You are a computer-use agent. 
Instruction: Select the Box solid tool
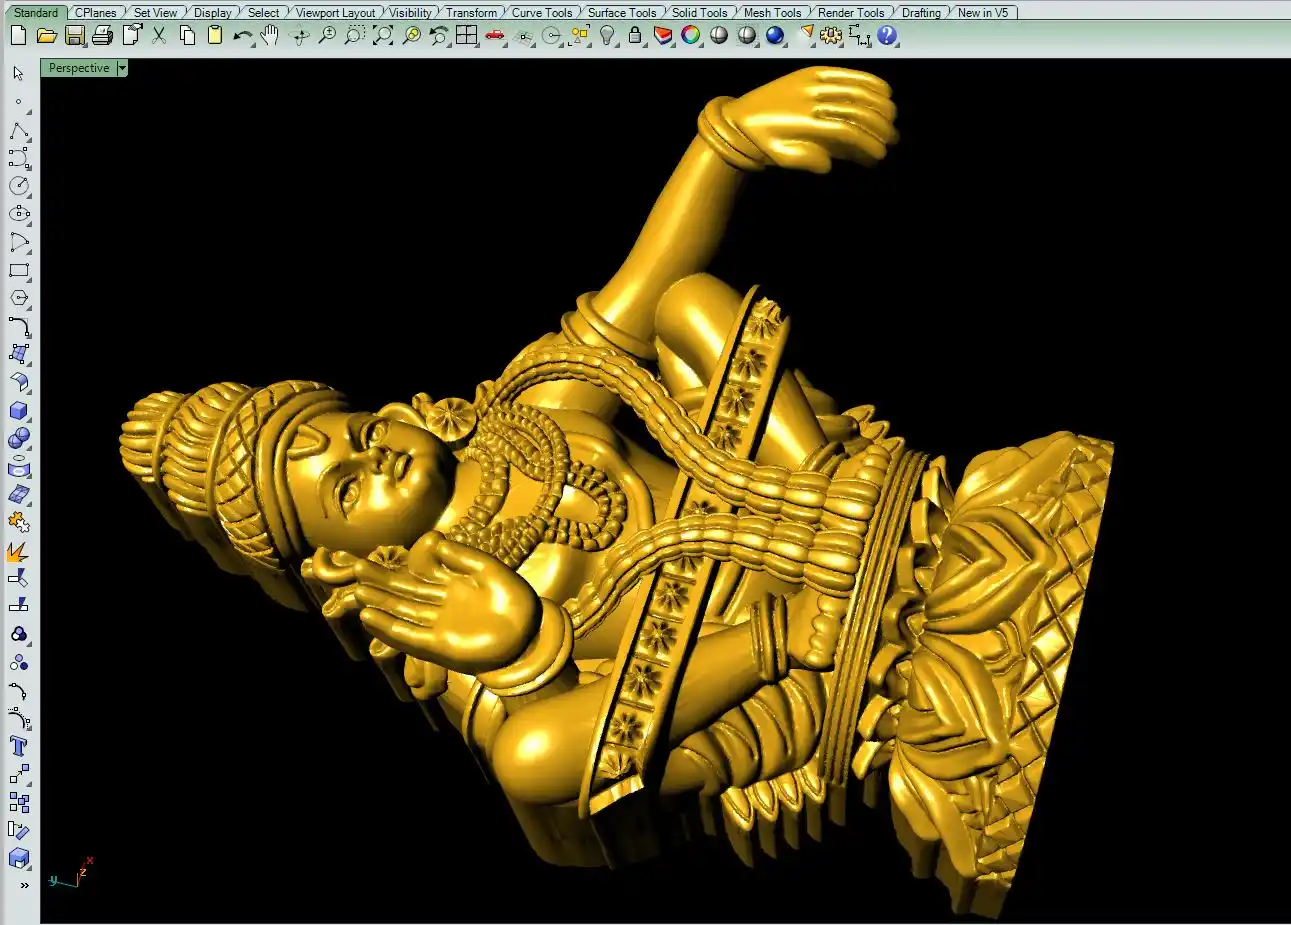[19, 411]
